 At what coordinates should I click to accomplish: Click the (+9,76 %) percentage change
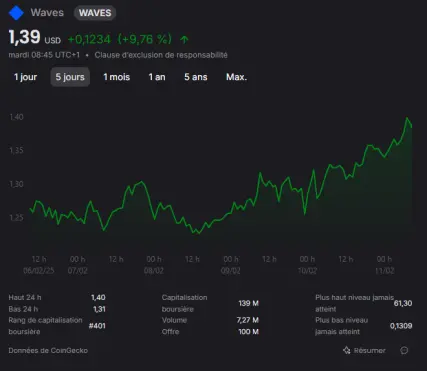pyautogui.click(x=144, y=39)
